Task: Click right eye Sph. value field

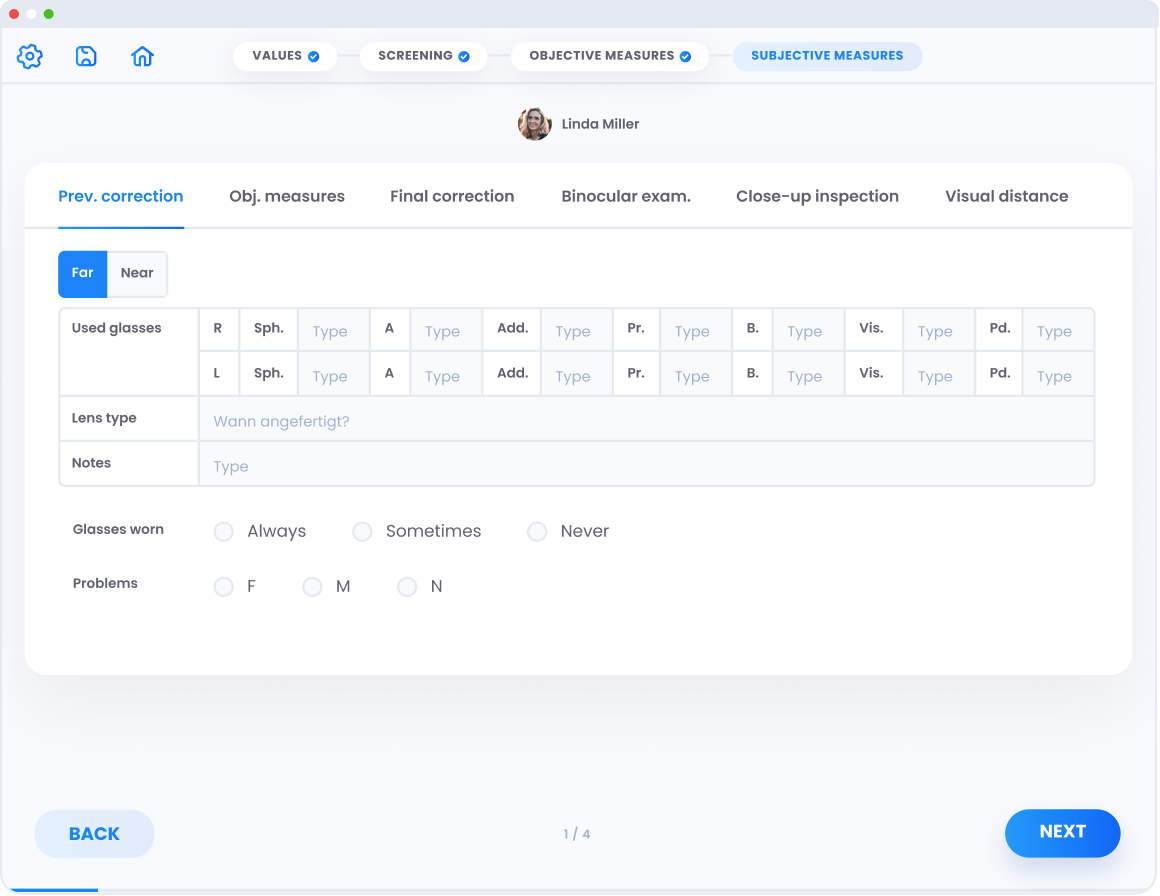Action: coord(333,331)
